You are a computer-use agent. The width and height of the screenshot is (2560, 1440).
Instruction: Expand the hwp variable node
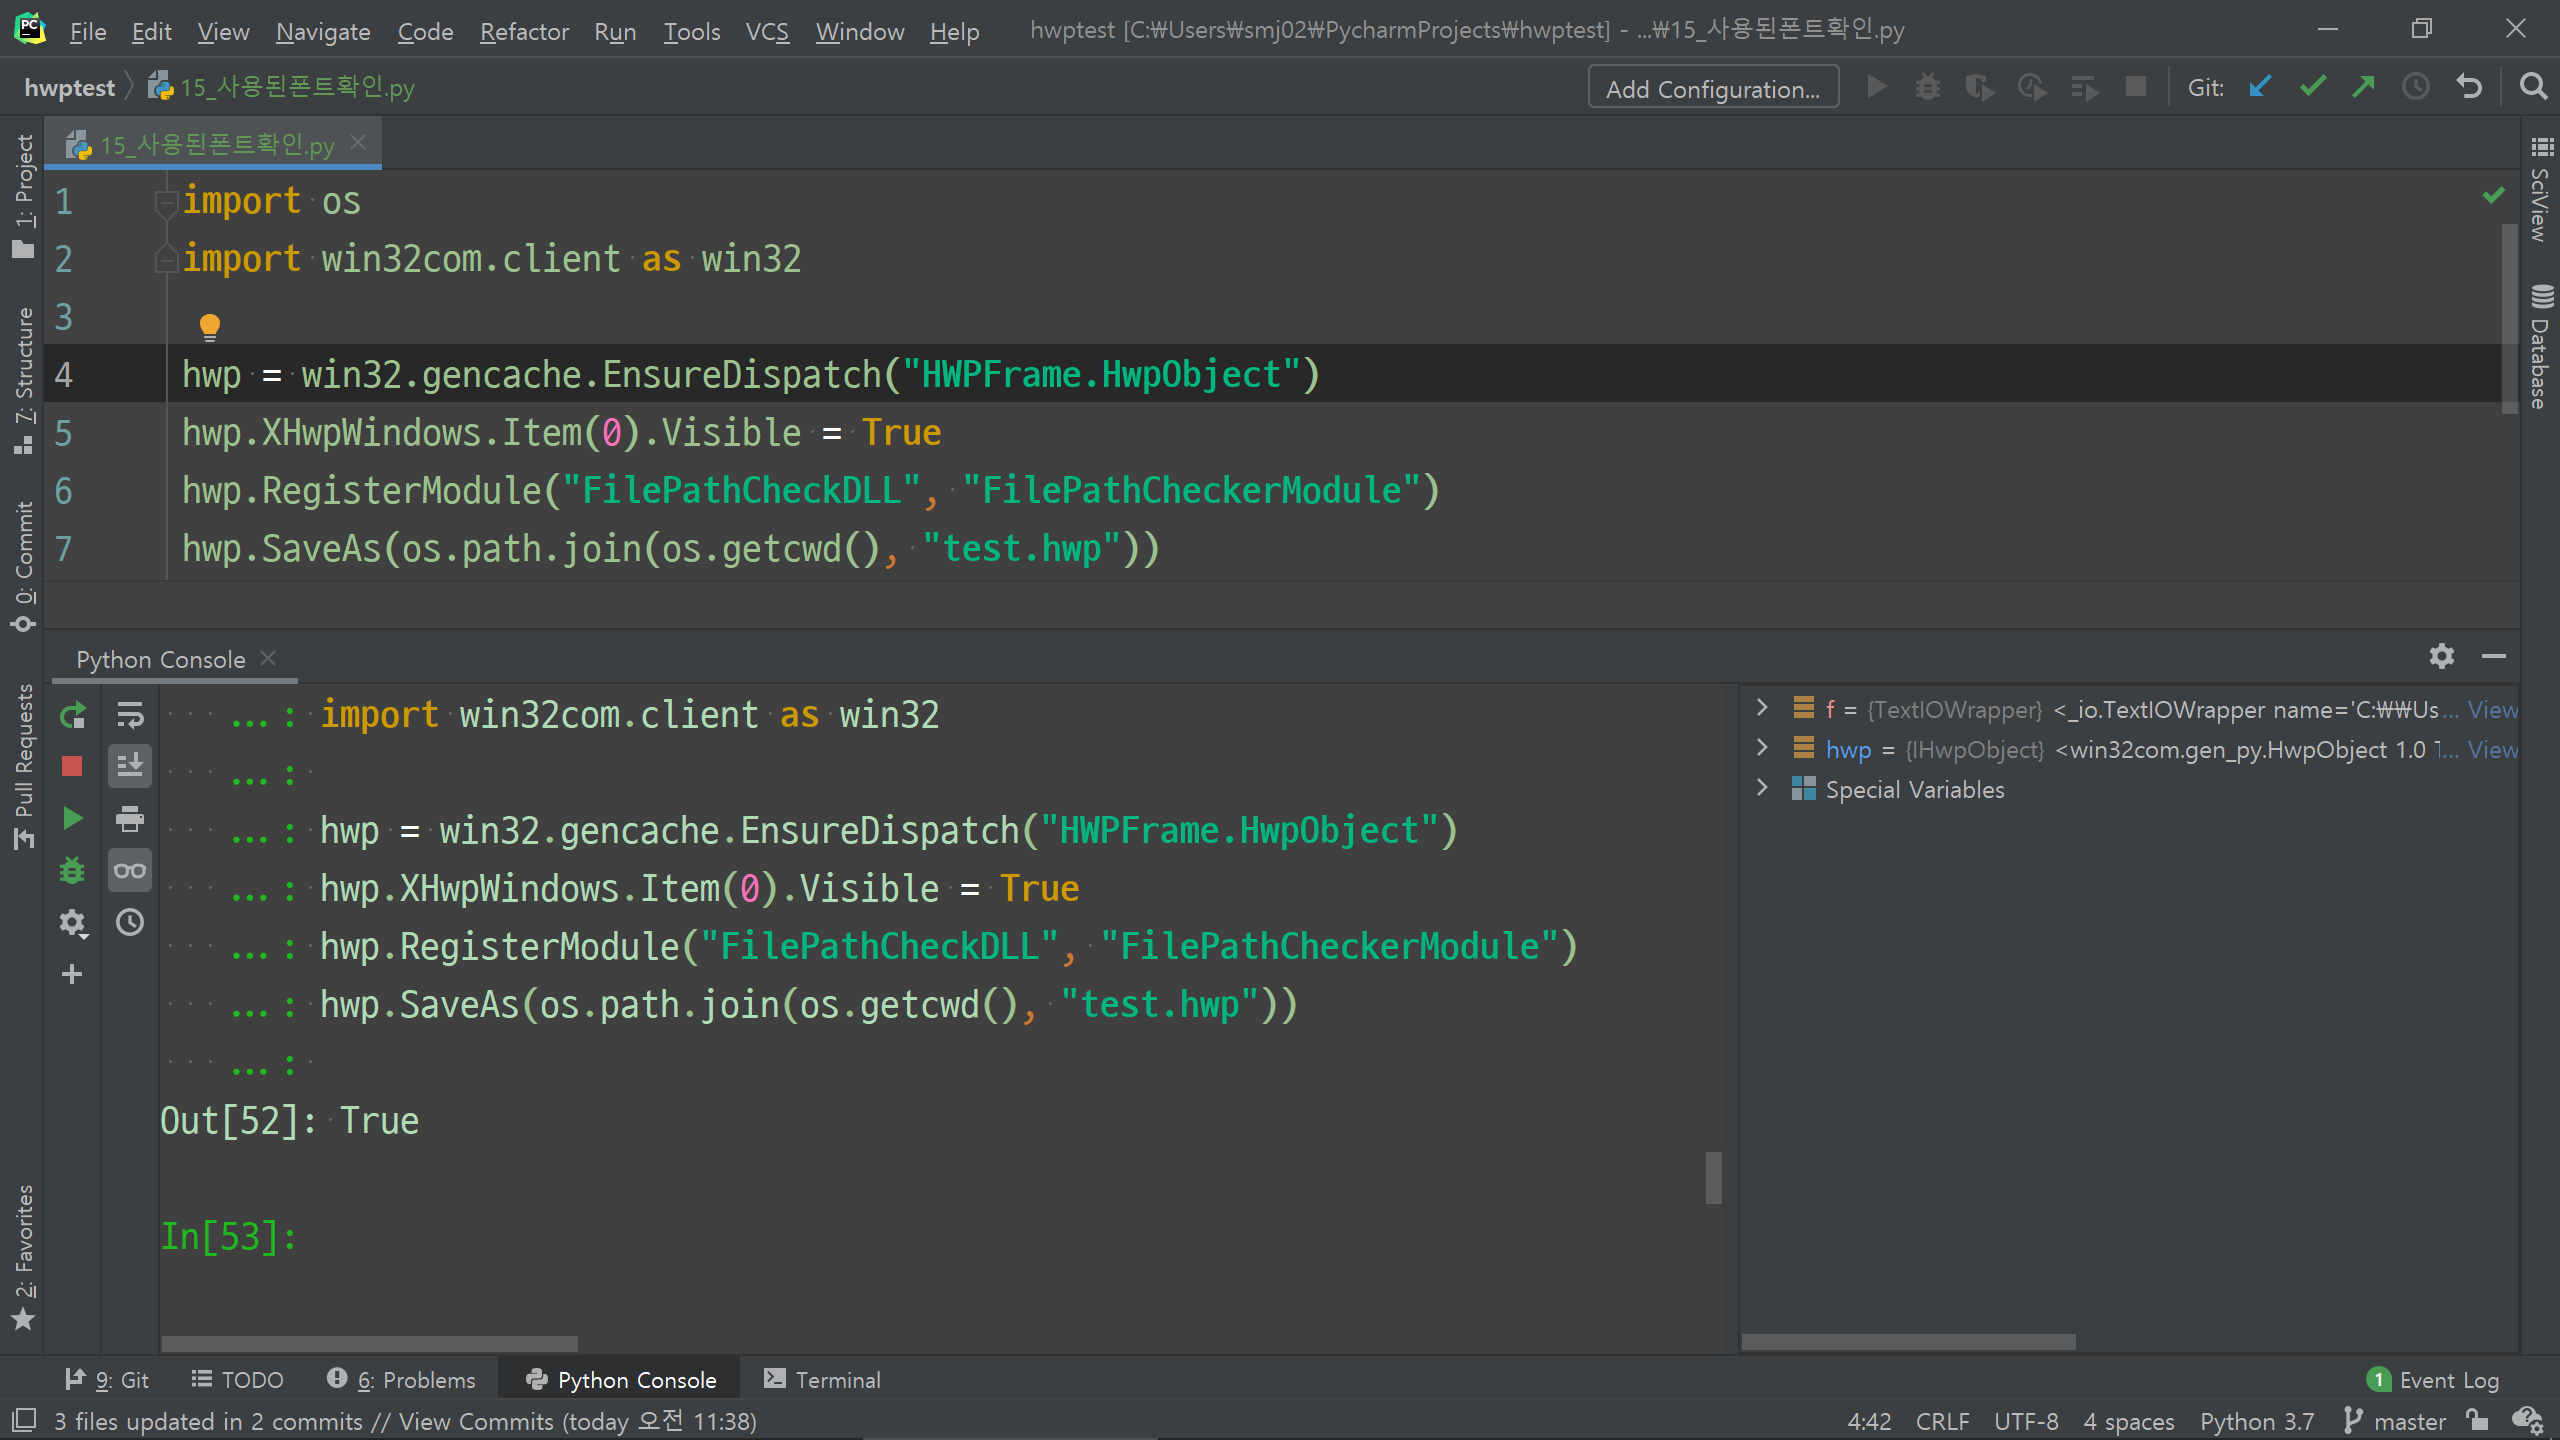click(x=1762, y=749)
